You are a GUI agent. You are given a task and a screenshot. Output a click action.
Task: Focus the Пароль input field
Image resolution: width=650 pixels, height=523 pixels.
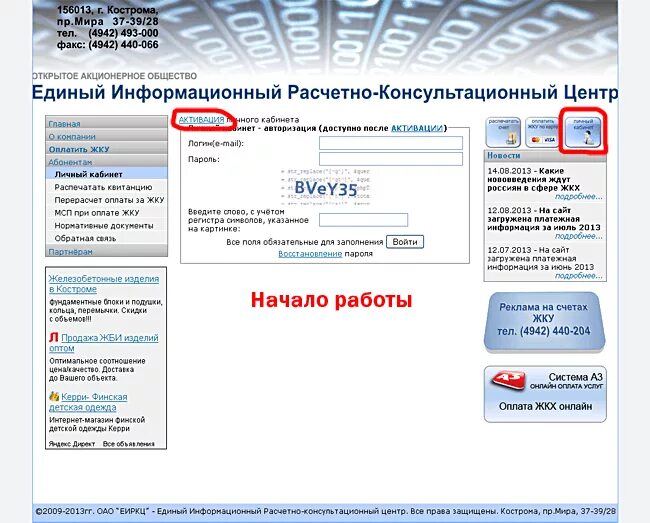click(390, 159)
